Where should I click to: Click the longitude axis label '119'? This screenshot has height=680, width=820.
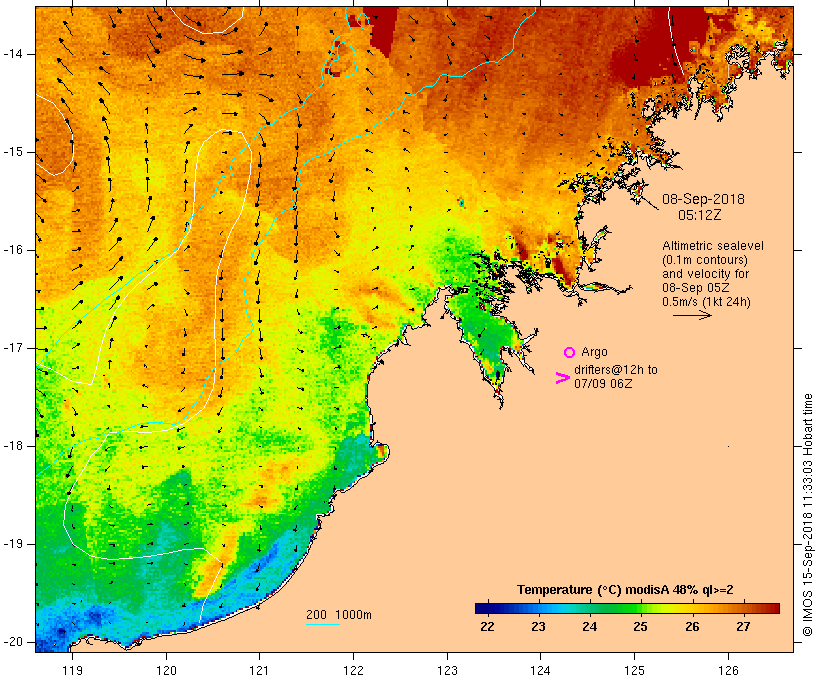tap(72, 670)
